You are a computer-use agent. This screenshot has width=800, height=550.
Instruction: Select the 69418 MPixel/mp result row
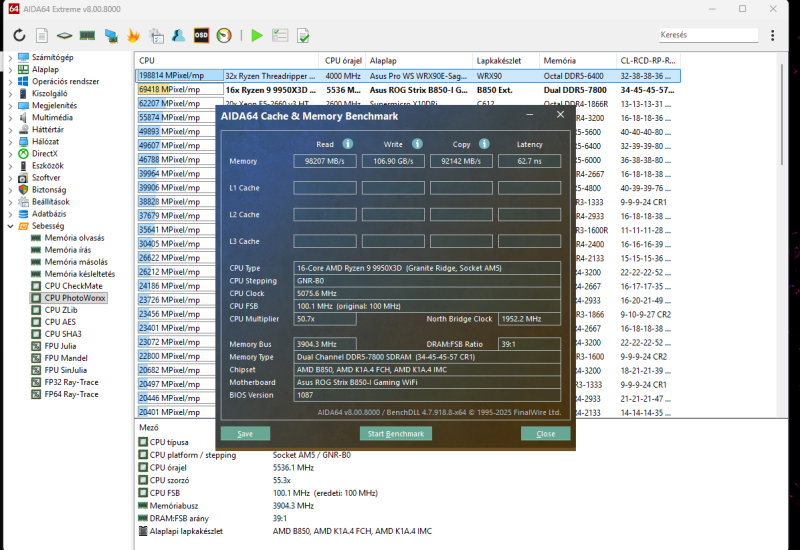click(x=408, y=90)
